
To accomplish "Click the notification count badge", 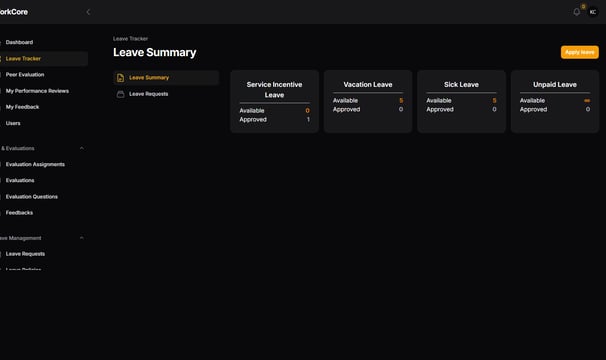I will [583, 7].
